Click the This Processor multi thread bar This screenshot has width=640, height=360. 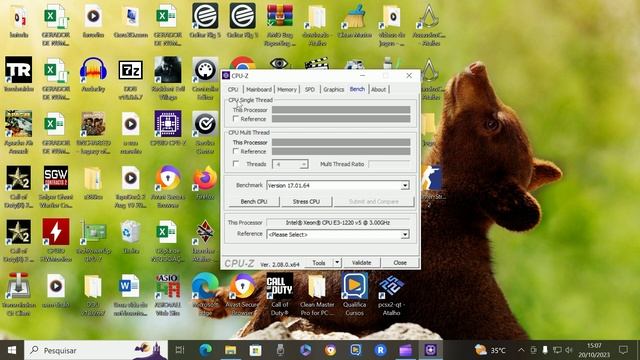(341, 142)
